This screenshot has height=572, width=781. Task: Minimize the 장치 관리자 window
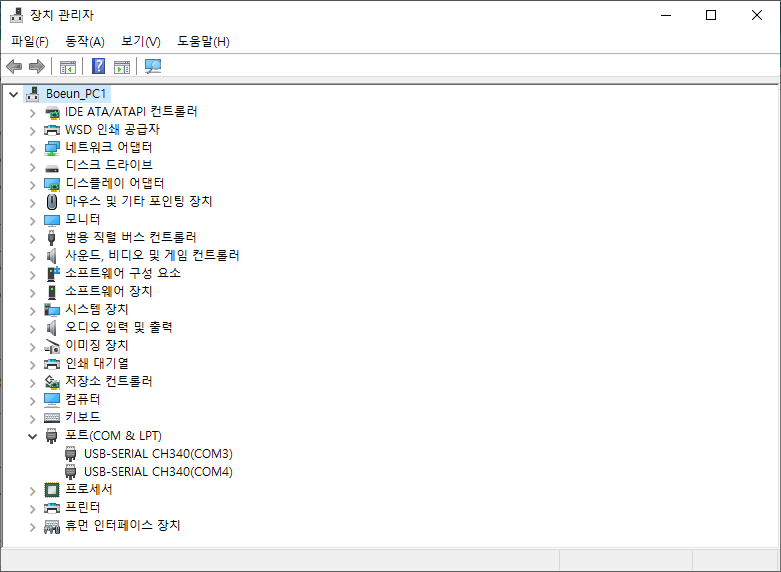[x=666, y=15]
